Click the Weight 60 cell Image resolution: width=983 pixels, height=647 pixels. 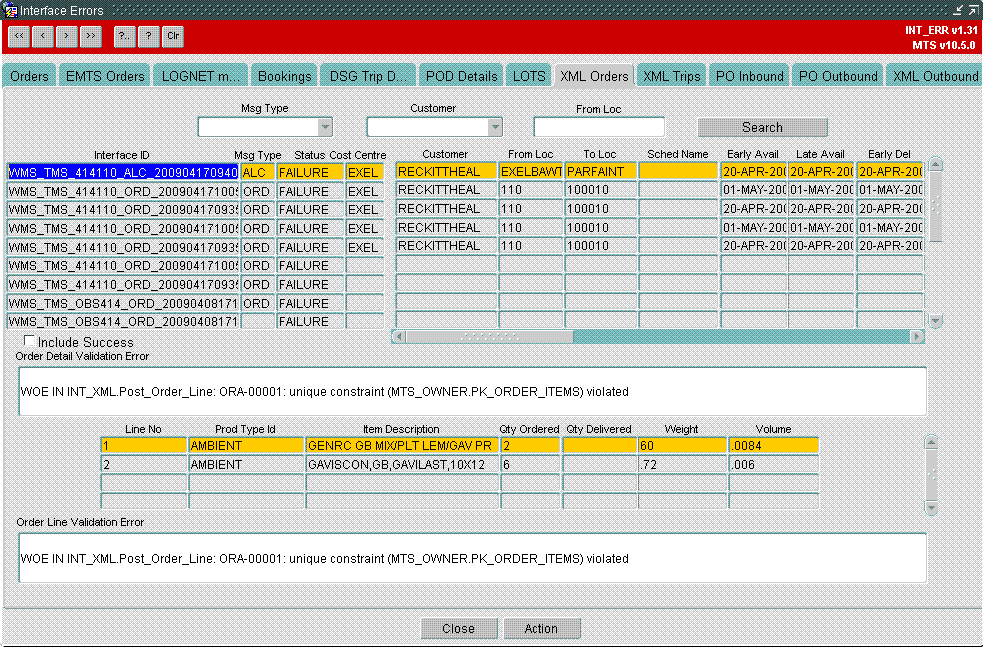(x=681, y=446)
